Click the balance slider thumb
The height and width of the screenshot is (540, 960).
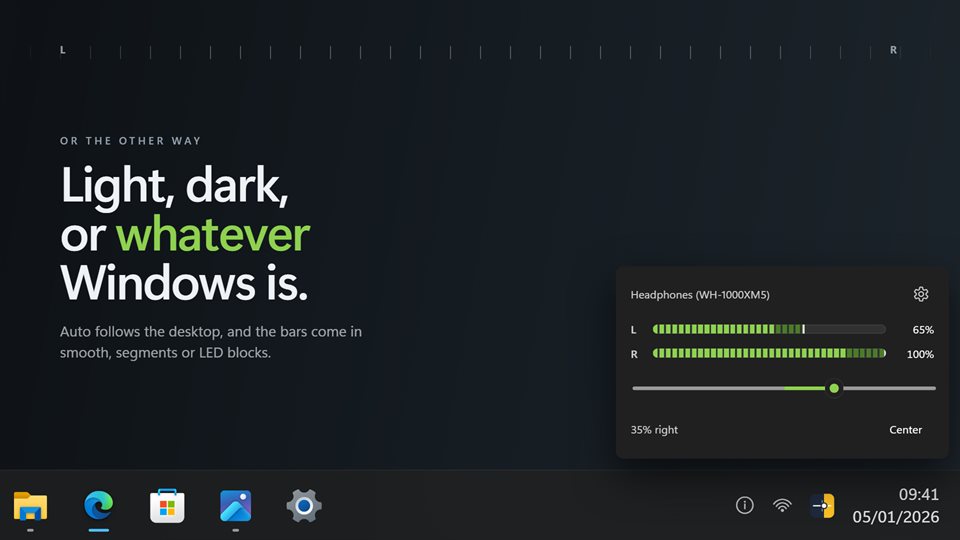(x=834, y=388)
